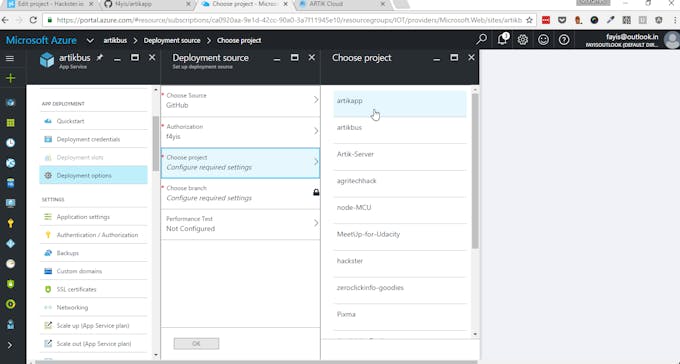Click the Application settings icon
This screenshot has width=680, height=364.
(48, 216)
